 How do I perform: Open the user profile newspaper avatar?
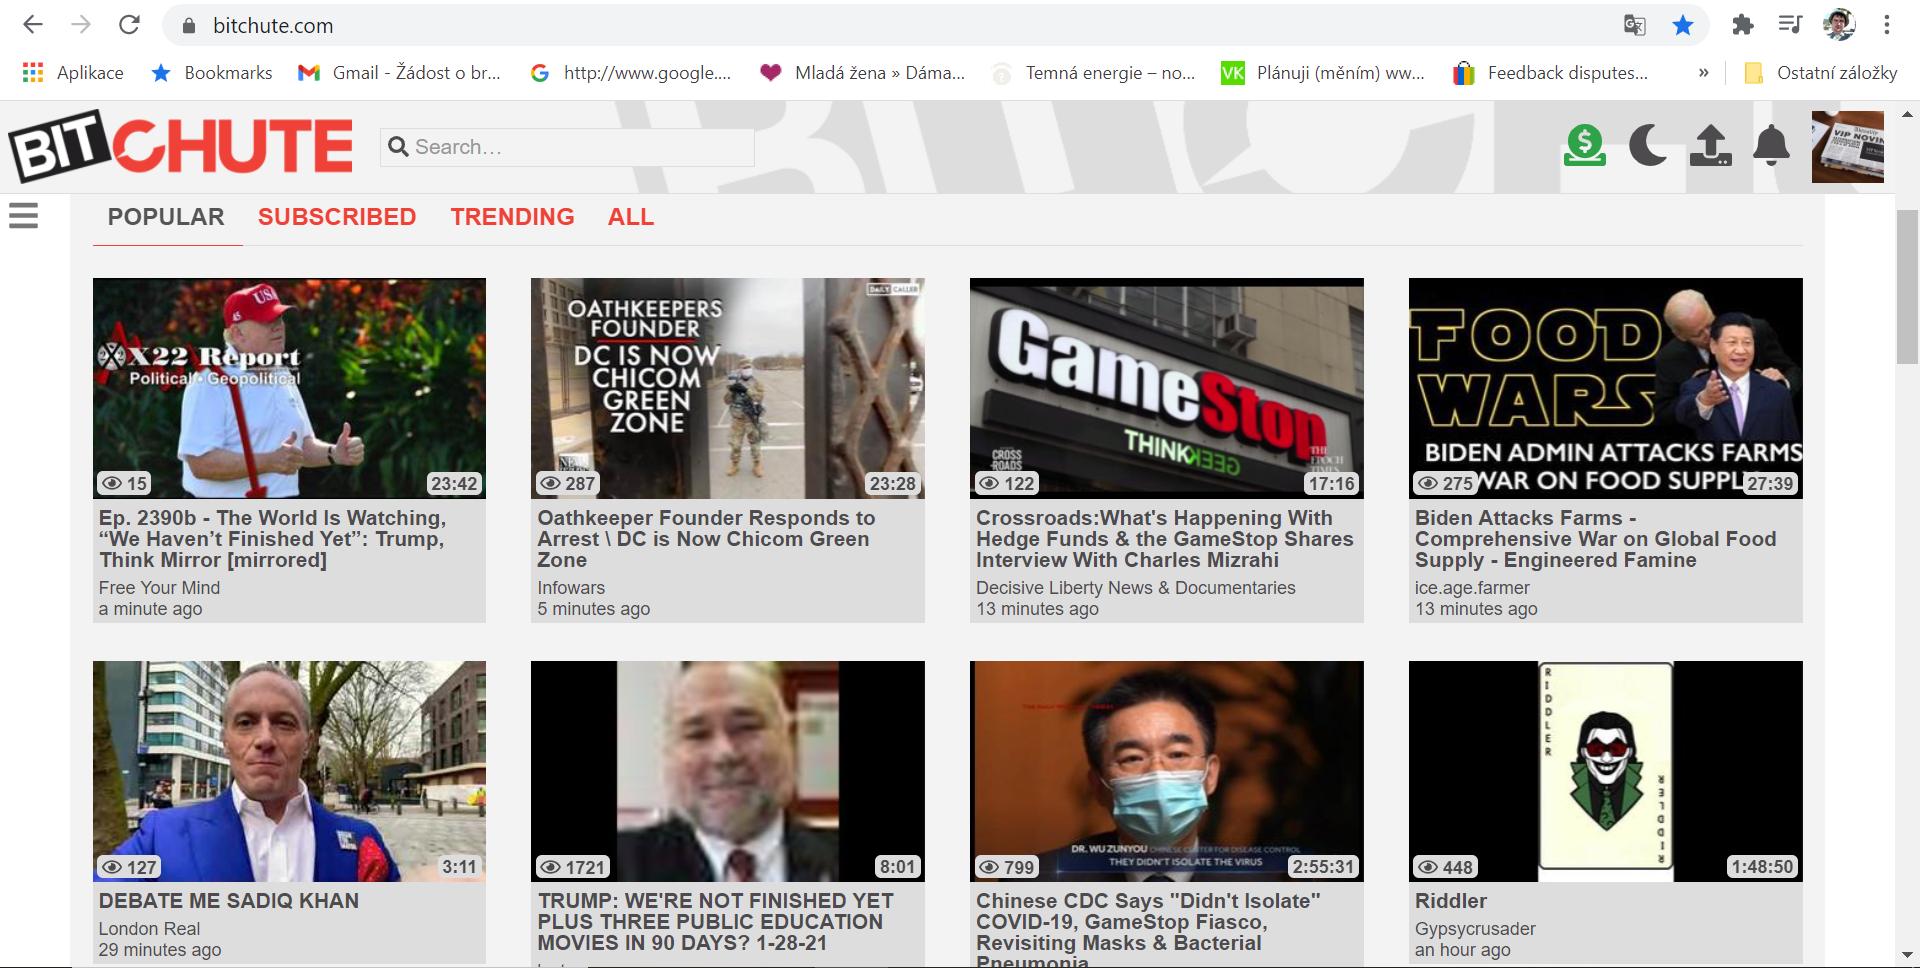tap(1848, 147)
